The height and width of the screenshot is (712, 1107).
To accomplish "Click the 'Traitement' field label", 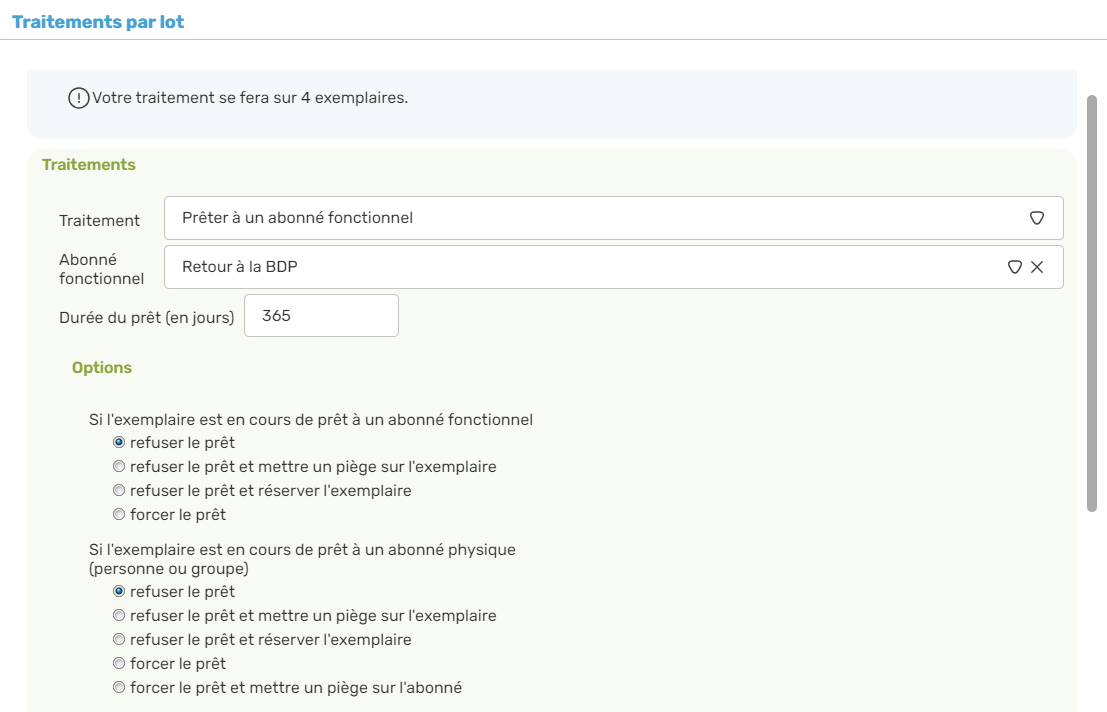I will coord(100,221).
